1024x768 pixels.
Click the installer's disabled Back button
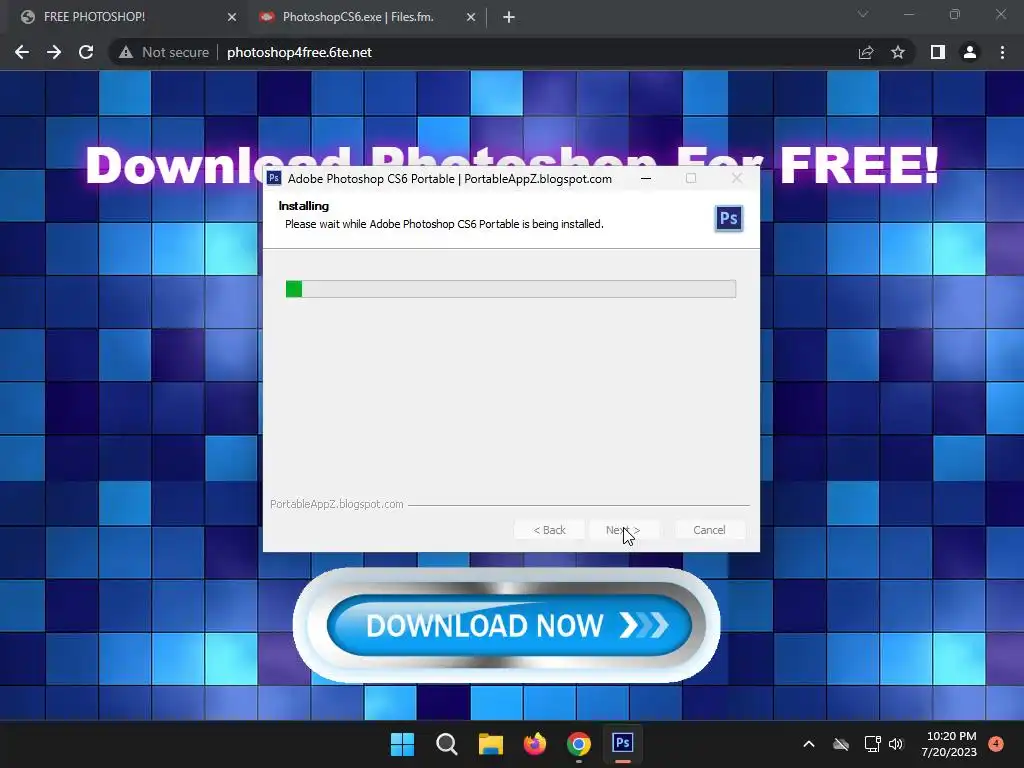coord(549,530)
